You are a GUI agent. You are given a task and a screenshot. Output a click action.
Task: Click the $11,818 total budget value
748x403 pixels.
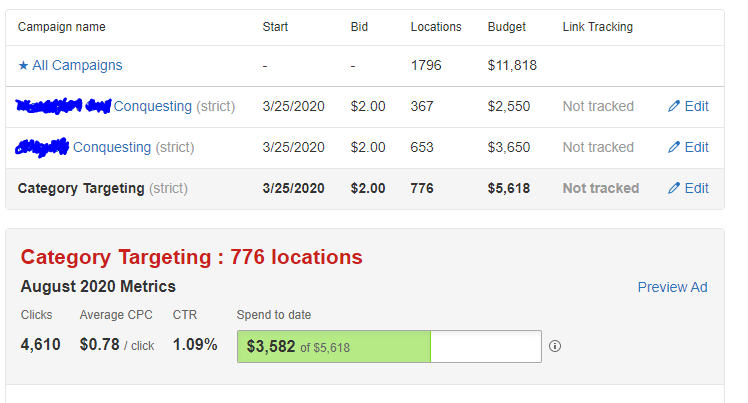(x=512, y=65)
